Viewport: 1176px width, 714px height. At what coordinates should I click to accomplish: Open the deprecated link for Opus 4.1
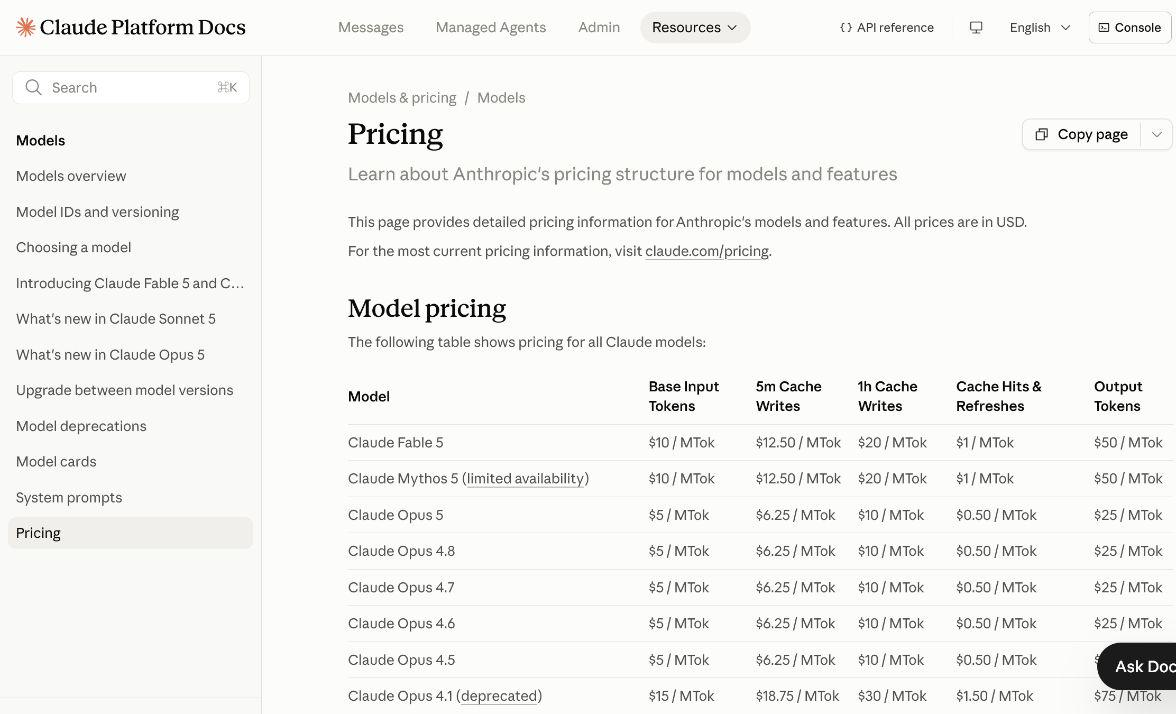click(499, 696)
